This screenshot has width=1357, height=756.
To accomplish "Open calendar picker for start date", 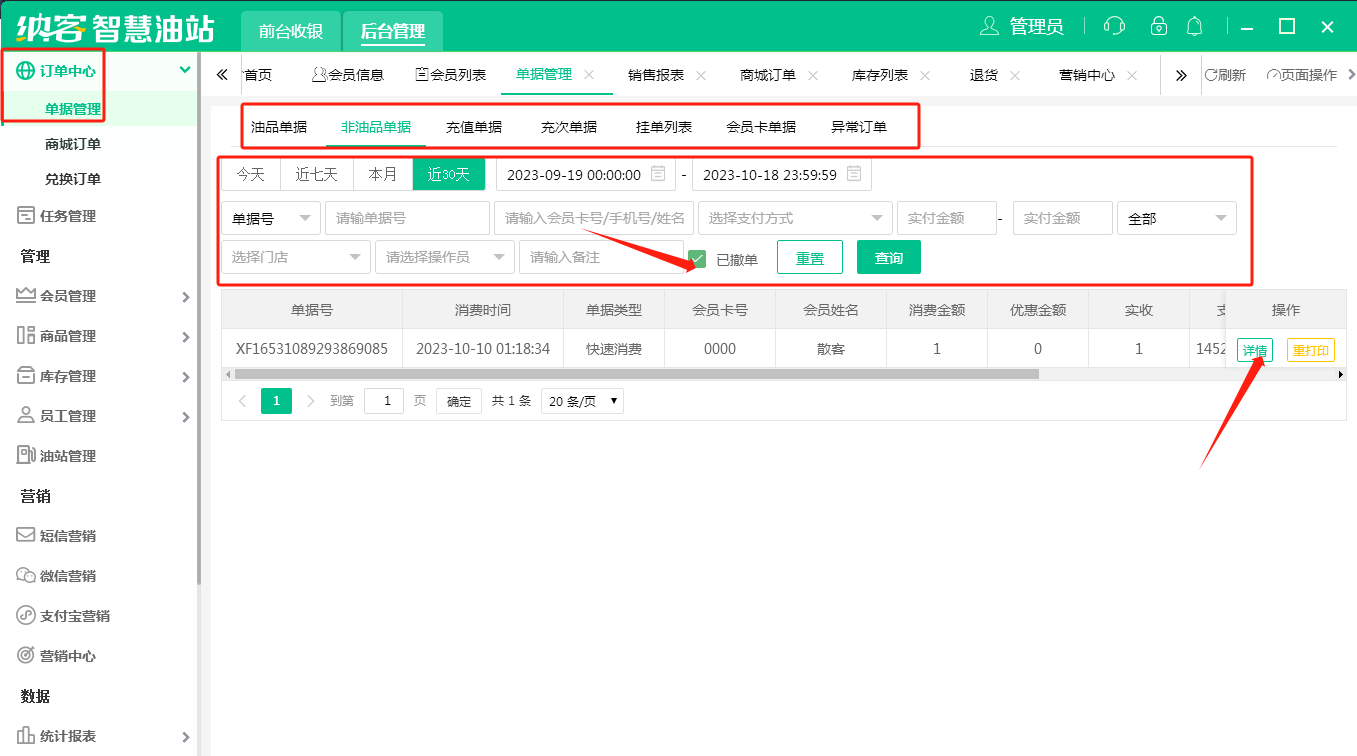I will click(658, 174).
